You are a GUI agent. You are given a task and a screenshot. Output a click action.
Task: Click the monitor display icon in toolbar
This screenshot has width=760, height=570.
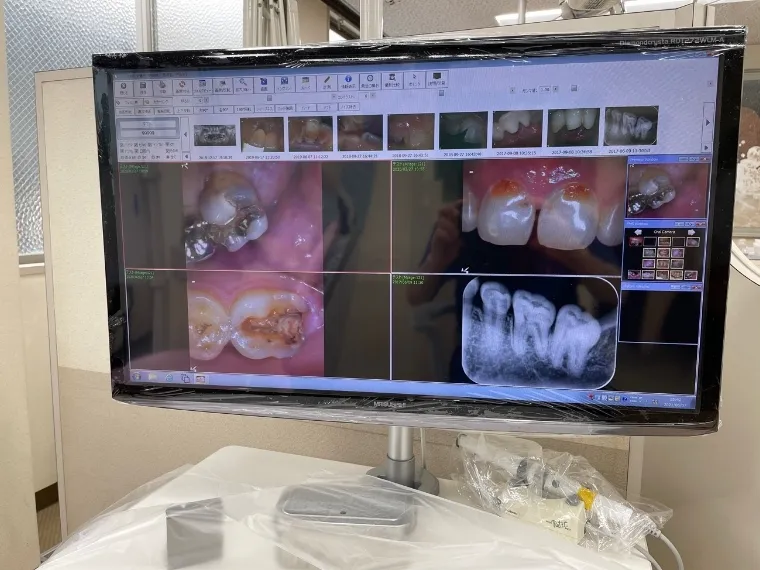click(437, 79)
